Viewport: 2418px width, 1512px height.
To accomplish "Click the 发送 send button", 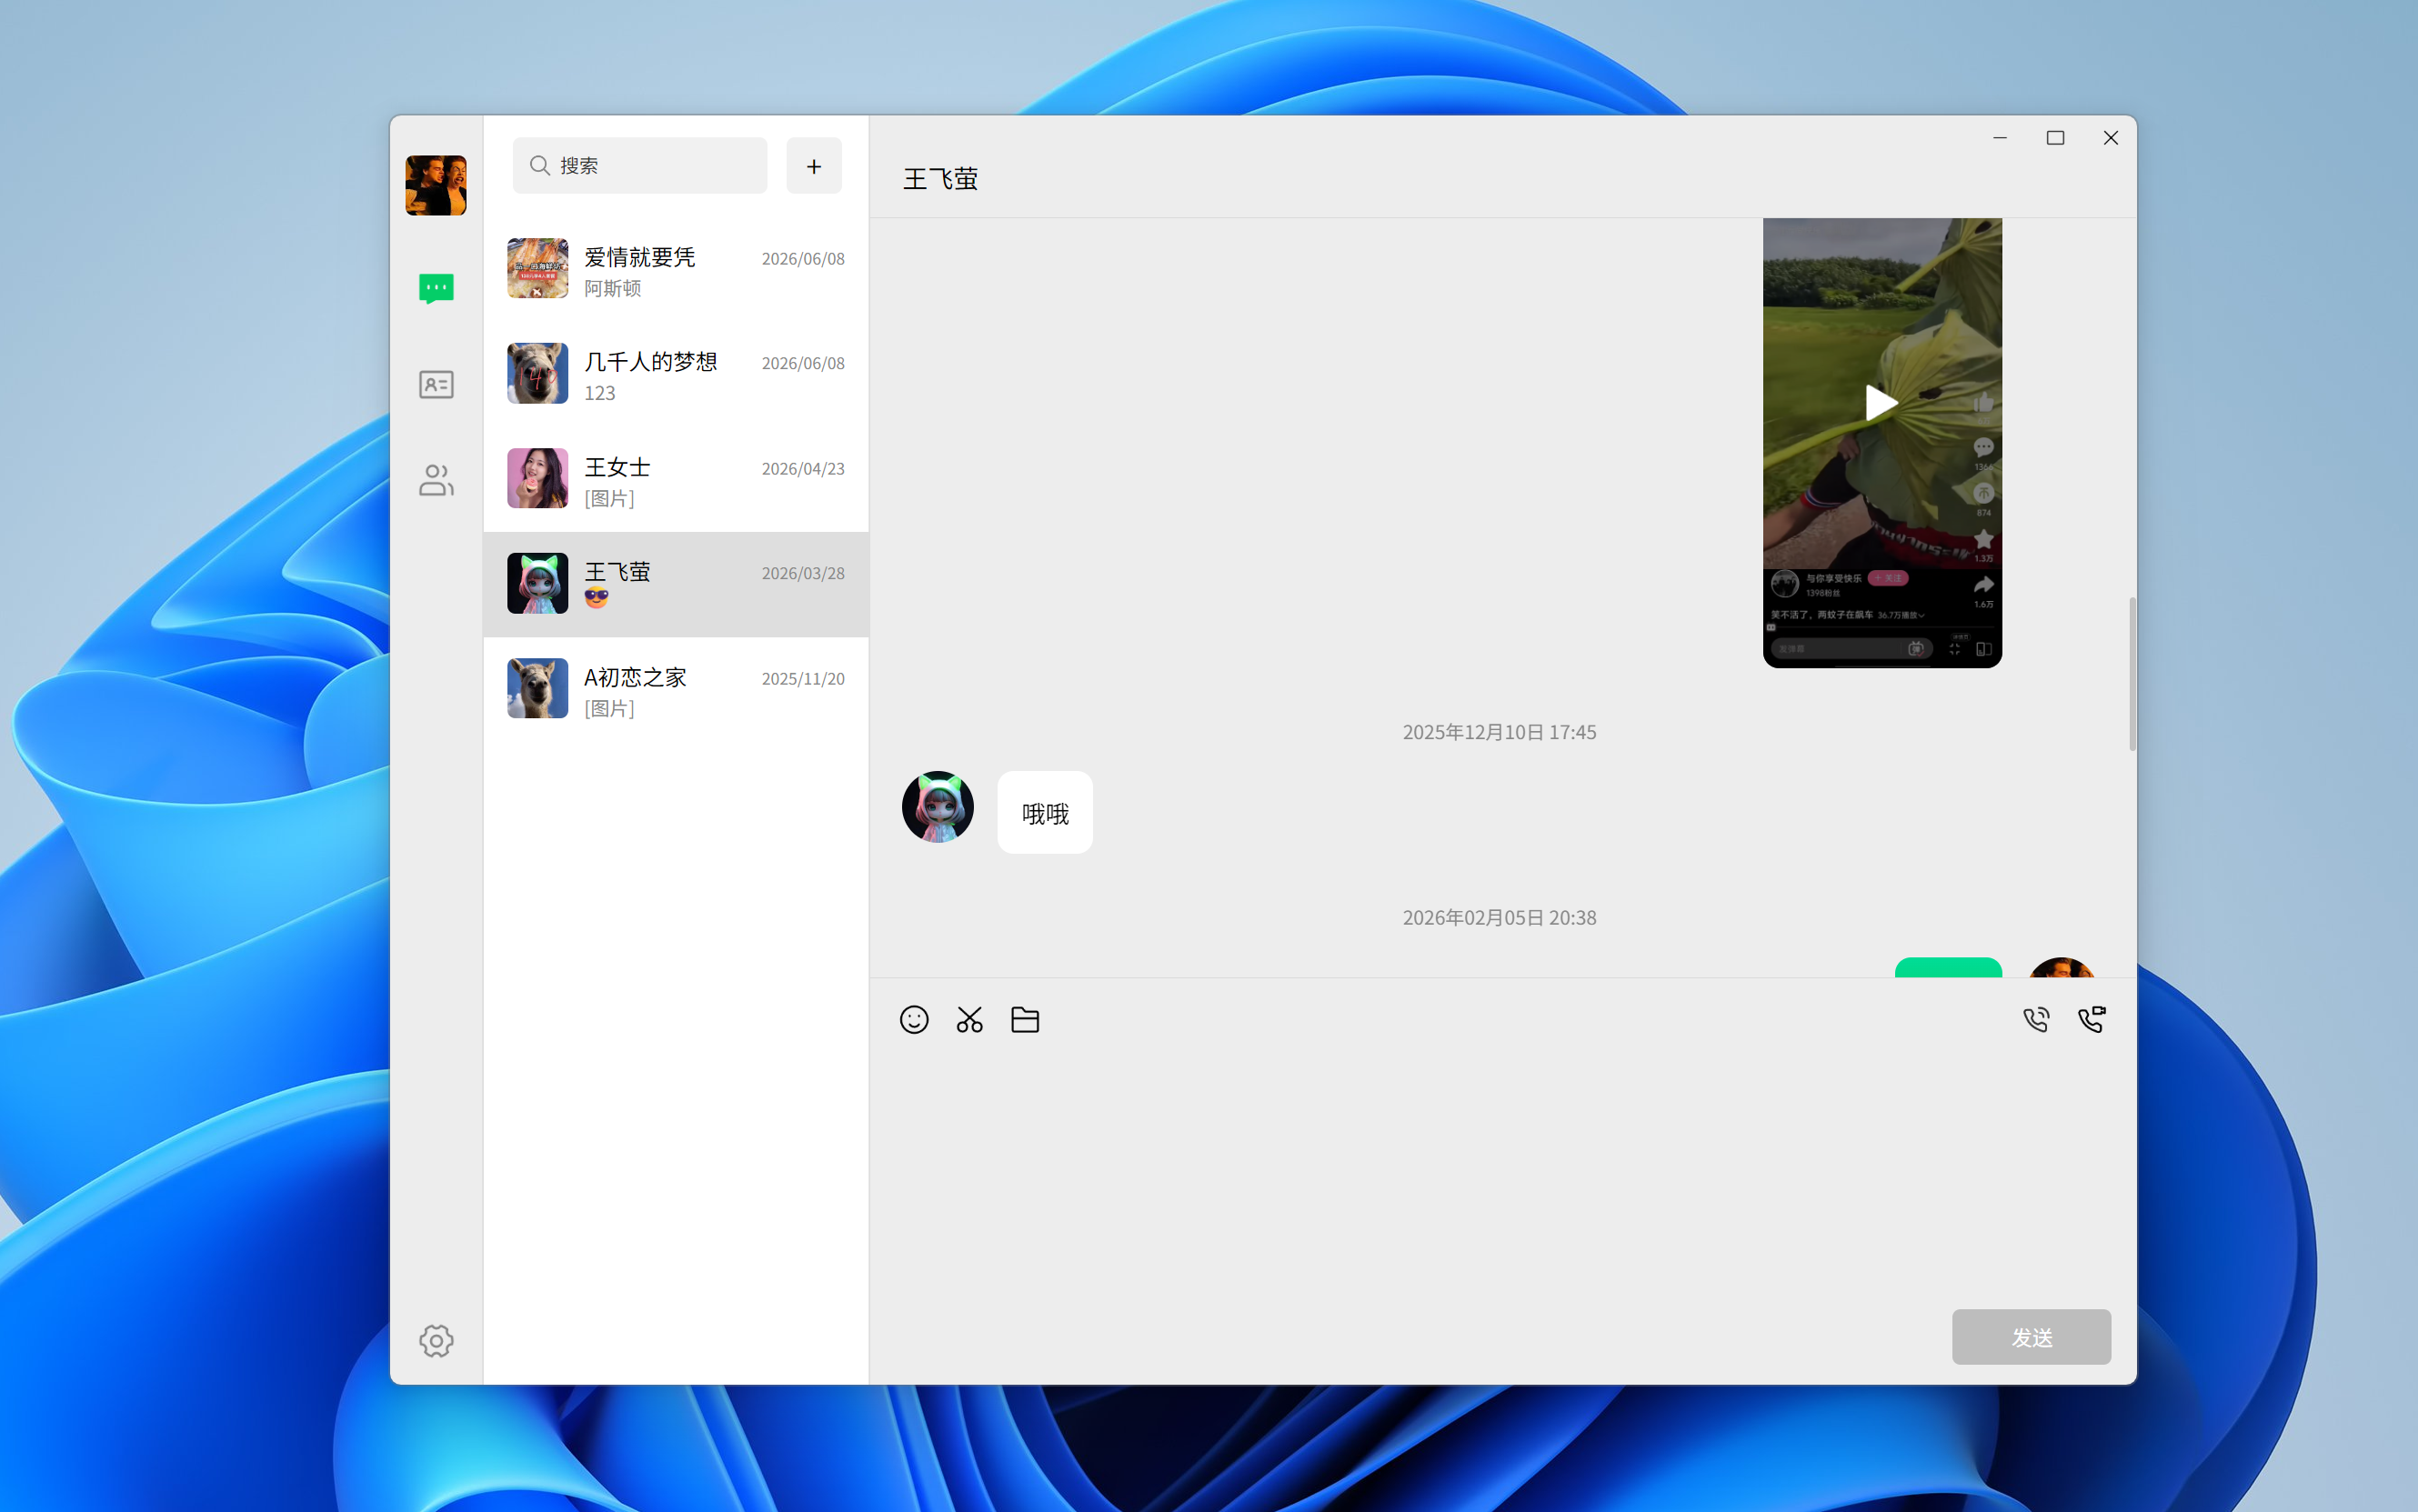I will [x=2031, y=1337].
